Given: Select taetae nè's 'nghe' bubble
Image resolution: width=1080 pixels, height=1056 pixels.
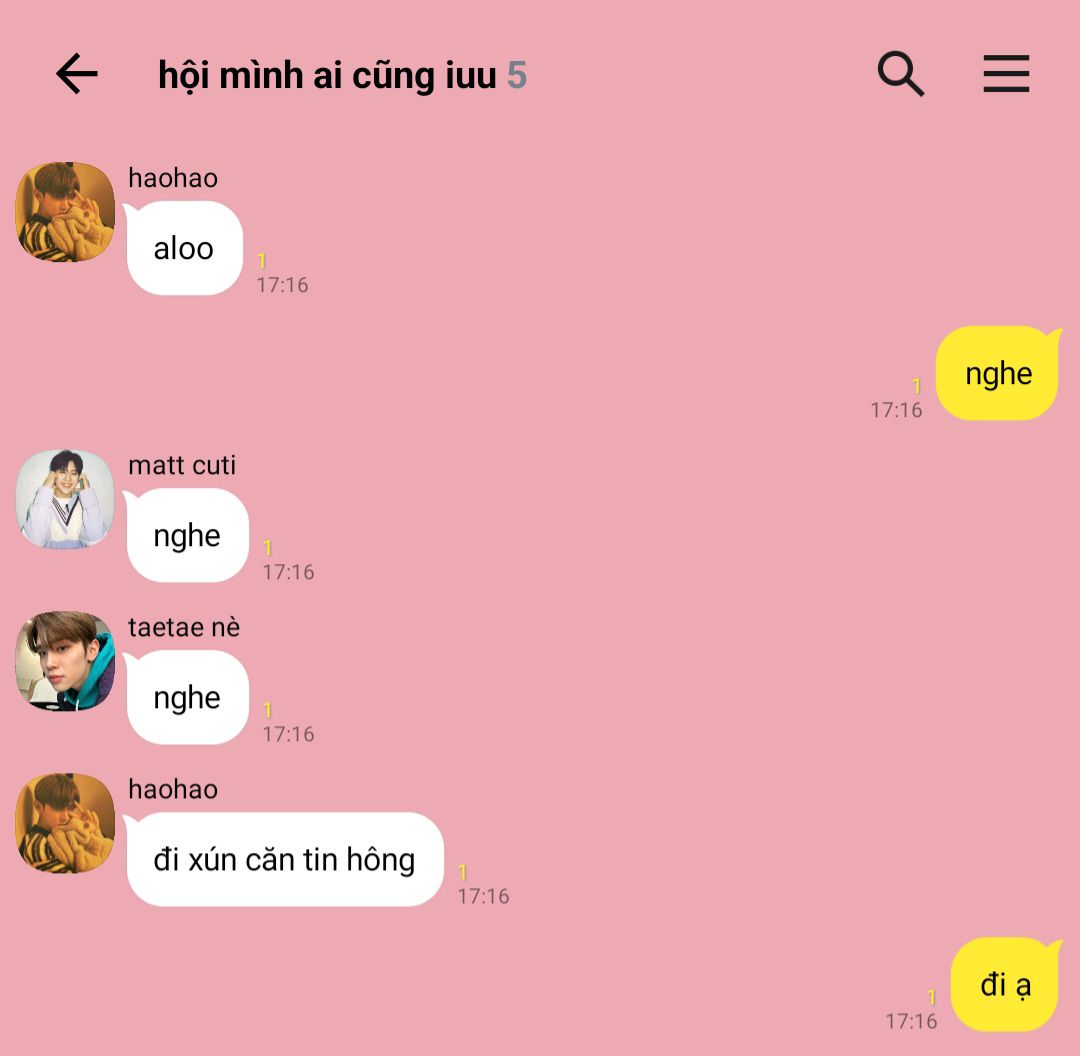Looking at the screenshot, I should coord(187,697).
